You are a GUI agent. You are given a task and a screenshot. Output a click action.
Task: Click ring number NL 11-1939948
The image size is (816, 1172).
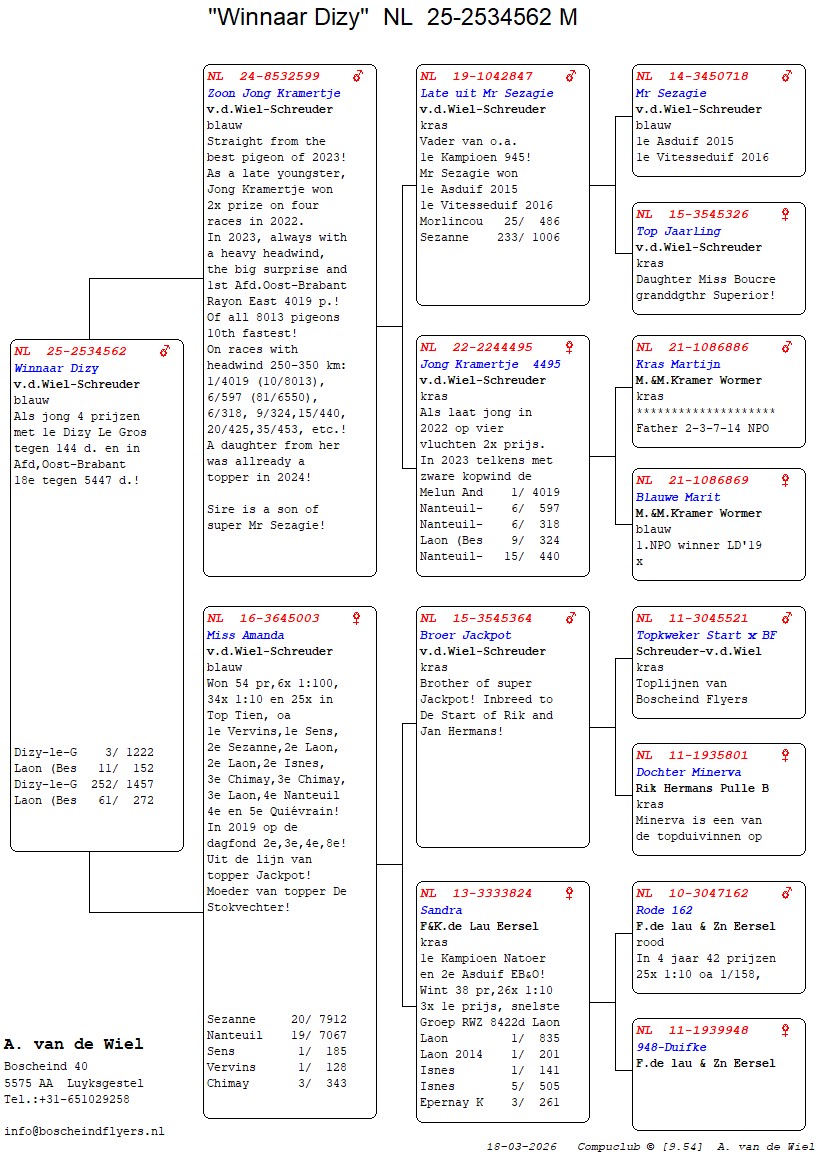pos(692,1030)
